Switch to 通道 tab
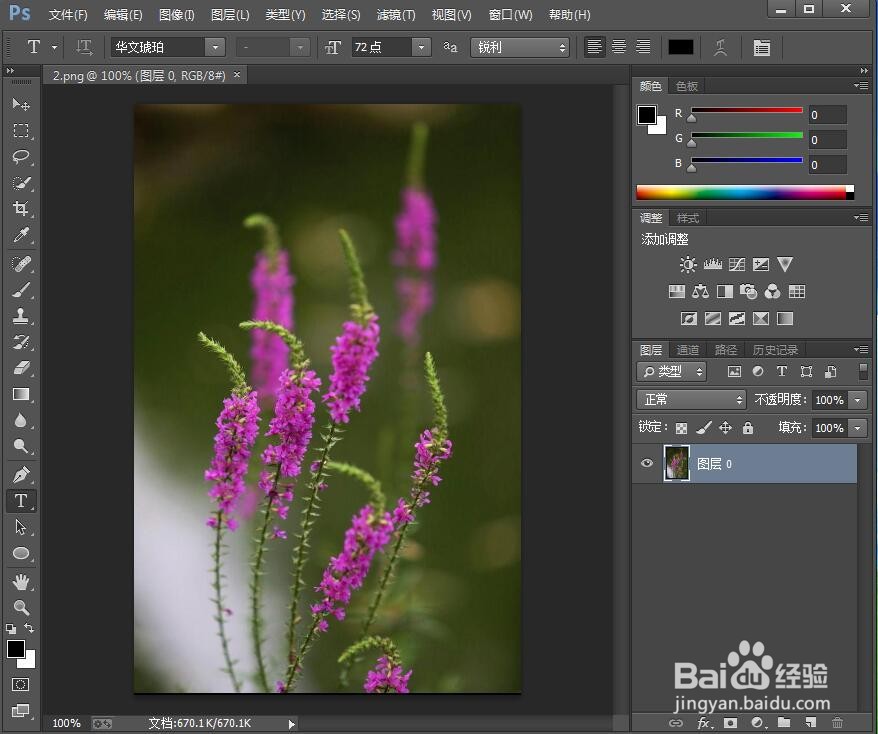 coord(688,350)
